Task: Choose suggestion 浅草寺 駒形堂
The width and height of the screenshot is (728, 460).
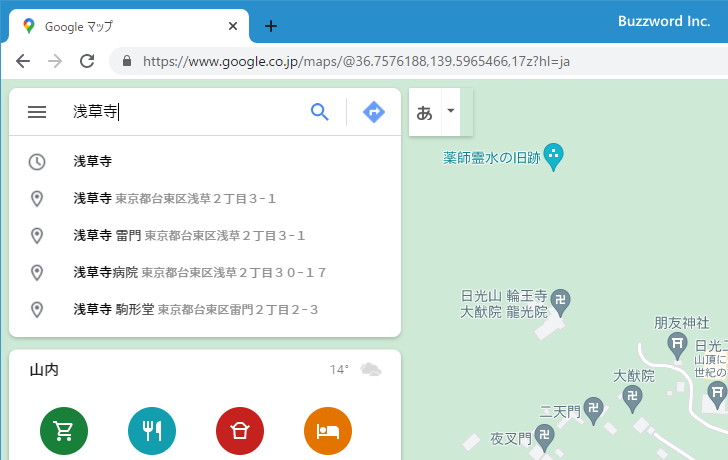Action: pos(205,310)
